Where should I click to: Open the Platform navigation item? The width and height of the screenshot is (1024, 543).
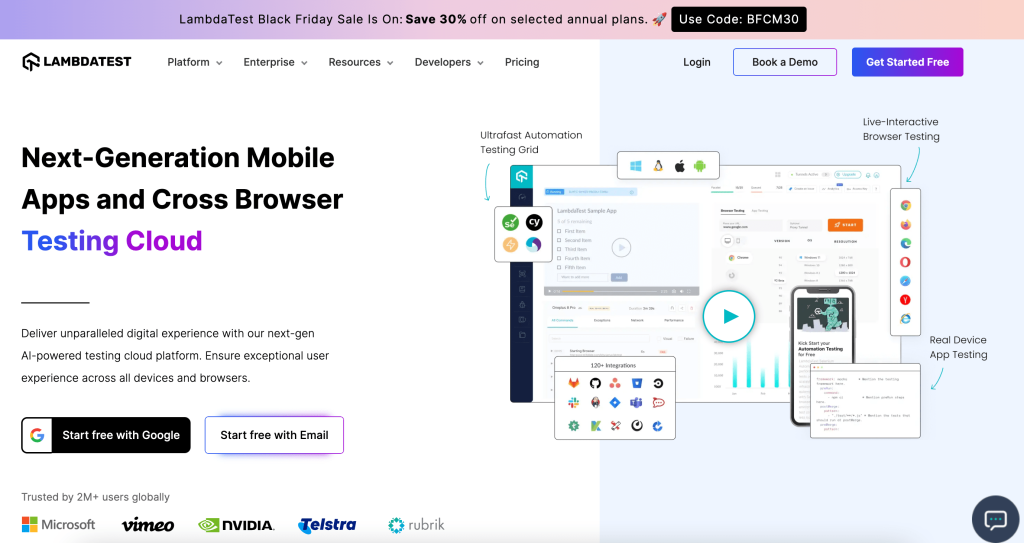(188, 62)
